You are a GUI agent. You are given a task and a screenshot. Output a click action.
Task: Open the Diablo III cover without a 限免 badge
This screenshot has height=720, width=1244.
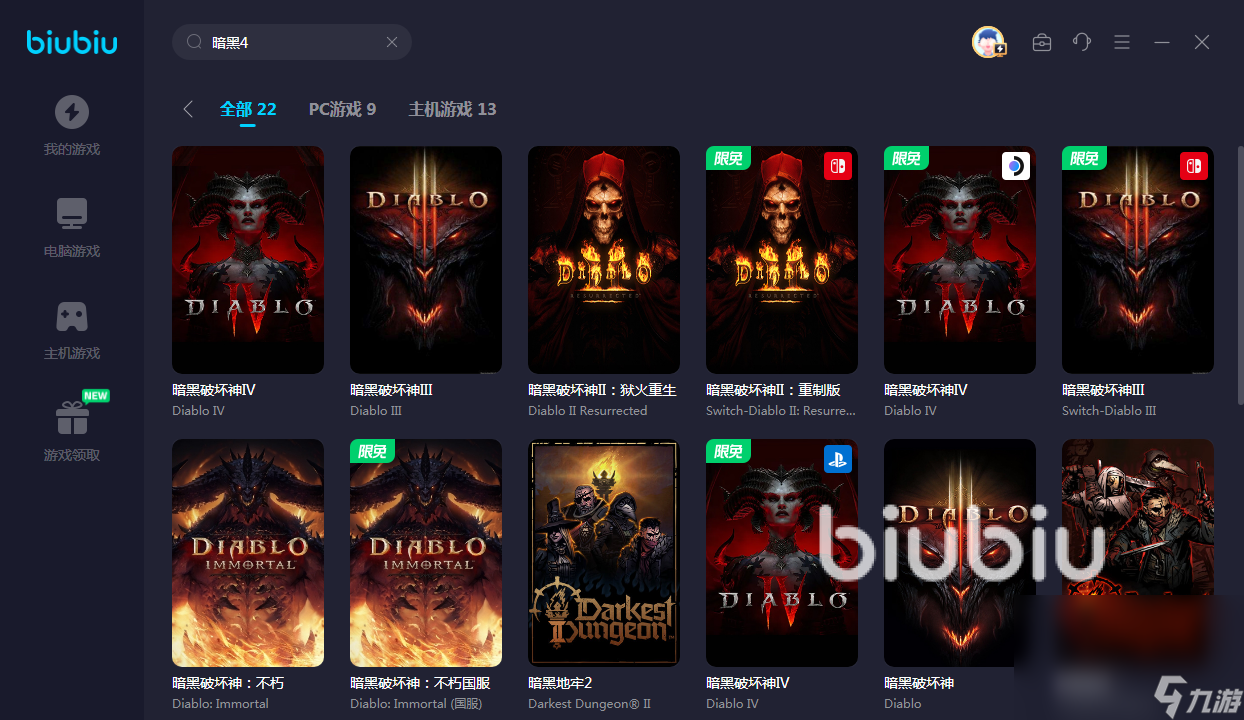[x=426, y=260]
